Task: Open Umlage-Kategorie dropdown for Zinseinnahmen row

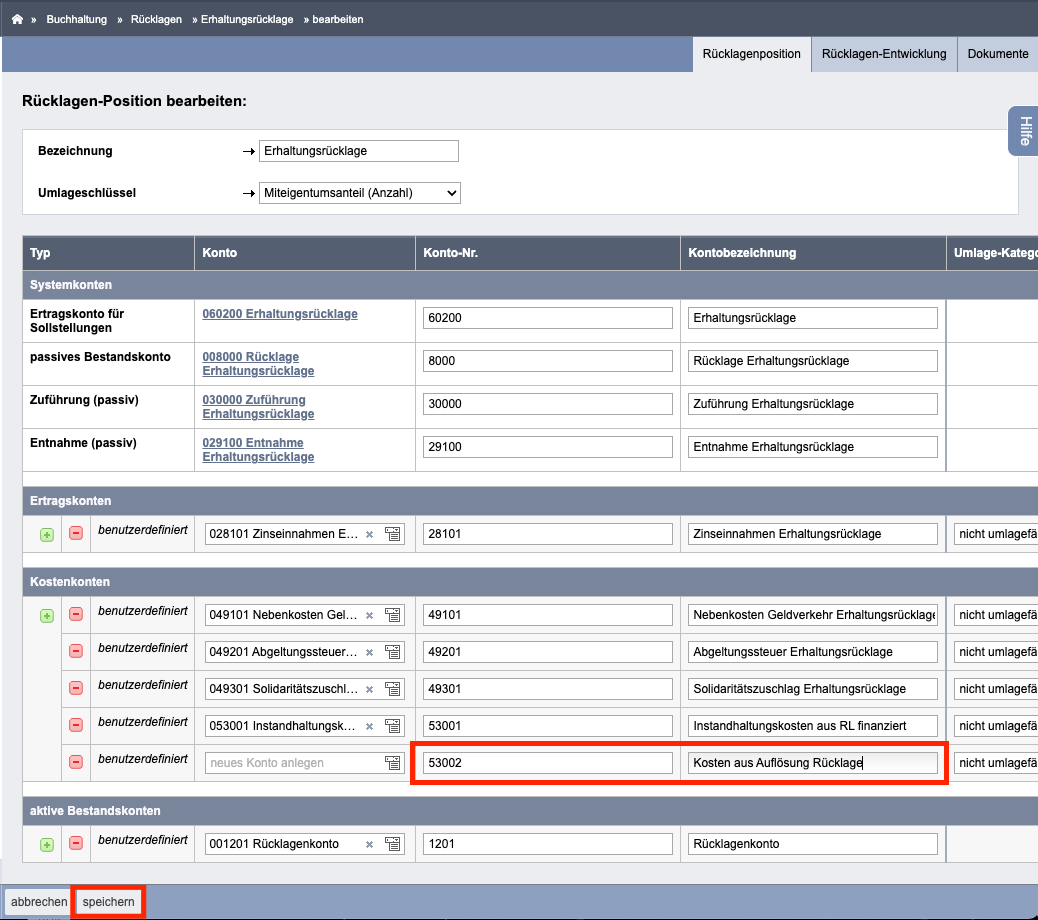Action: point(996,534)
